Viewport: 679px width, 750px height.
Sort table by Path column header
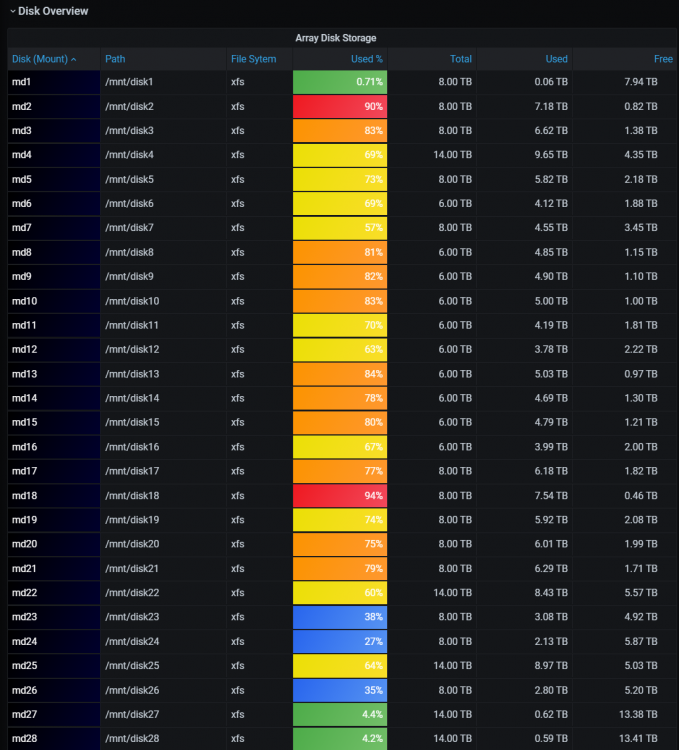coord(115,59)
